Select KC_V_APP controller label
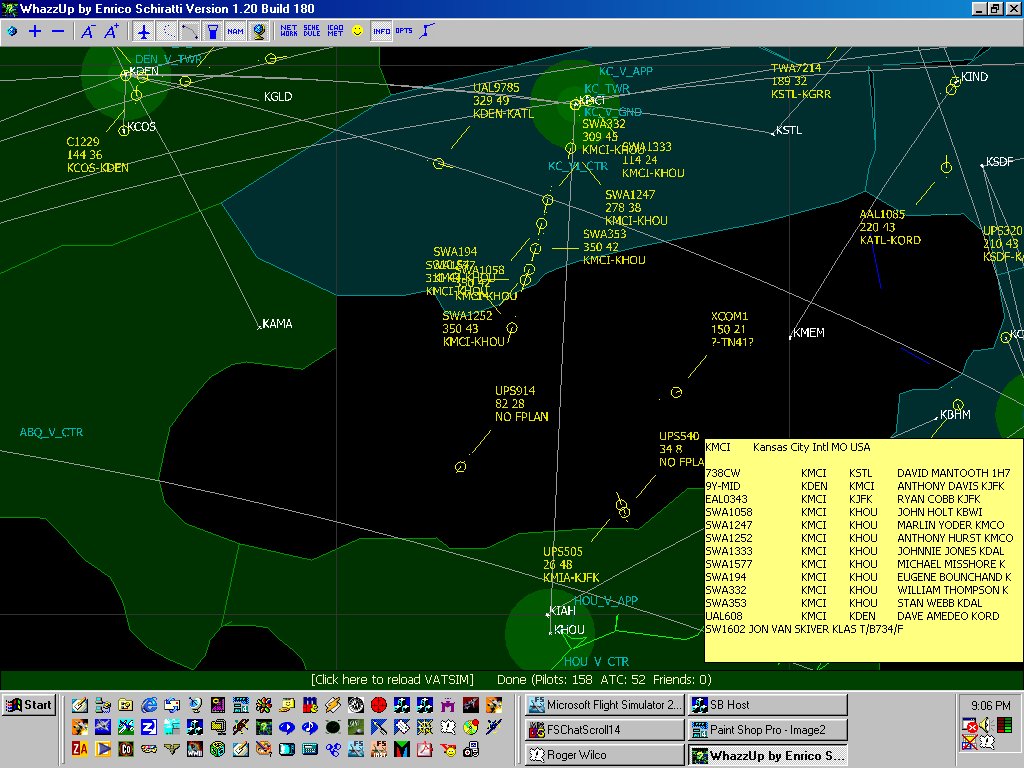Viewport: 1024px width, 768px height. [x=626, y=71]
